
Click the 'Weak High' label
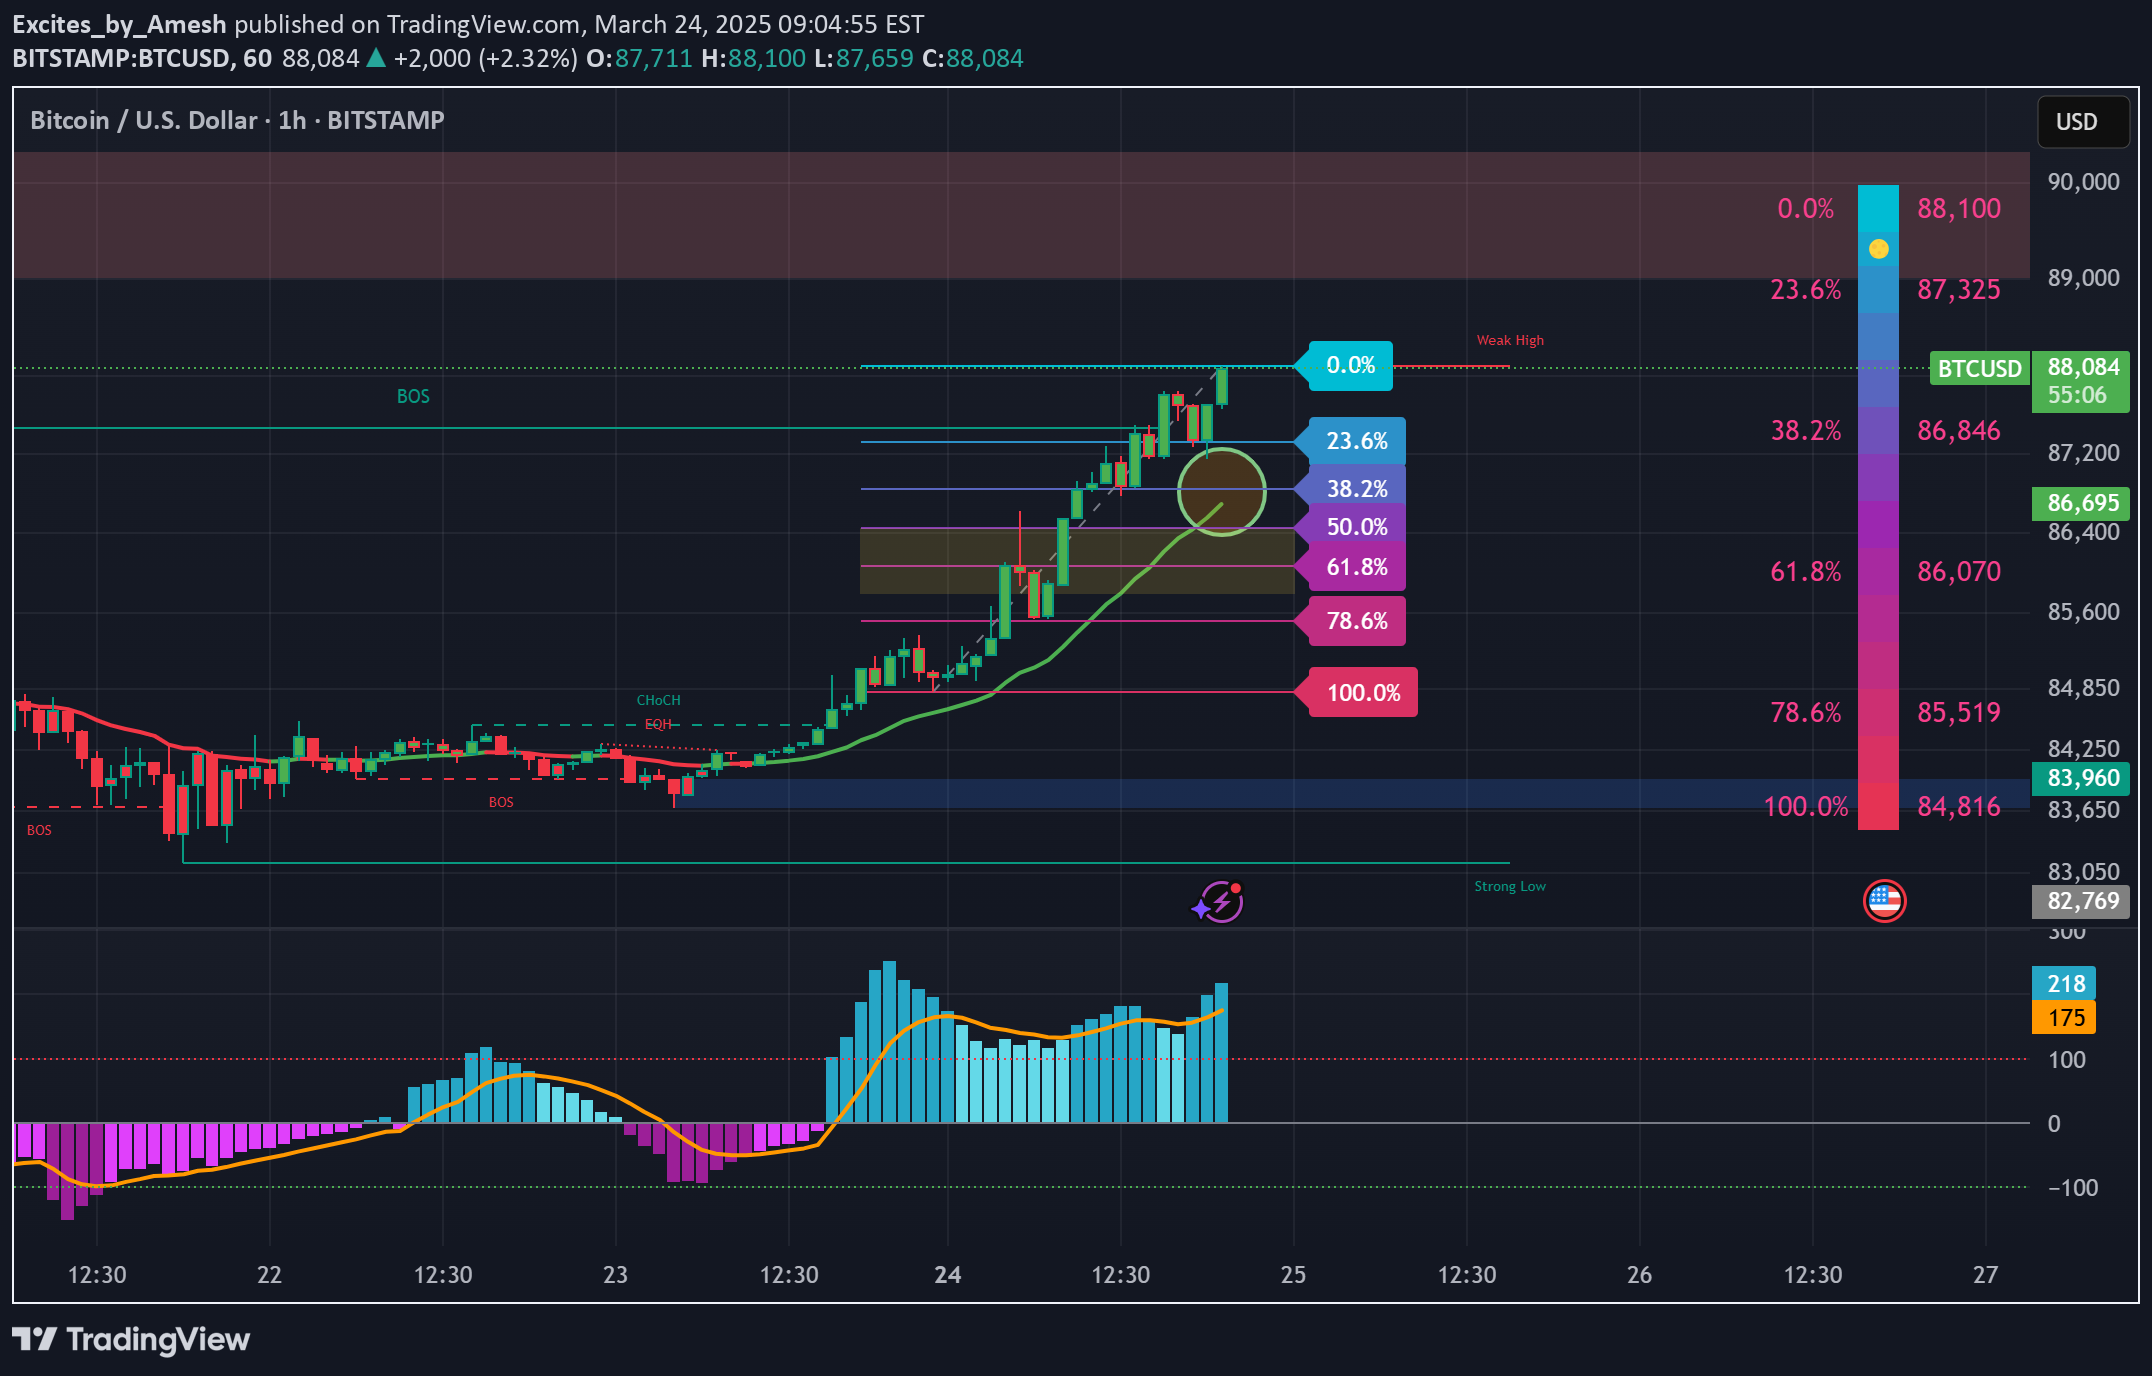1510,340
